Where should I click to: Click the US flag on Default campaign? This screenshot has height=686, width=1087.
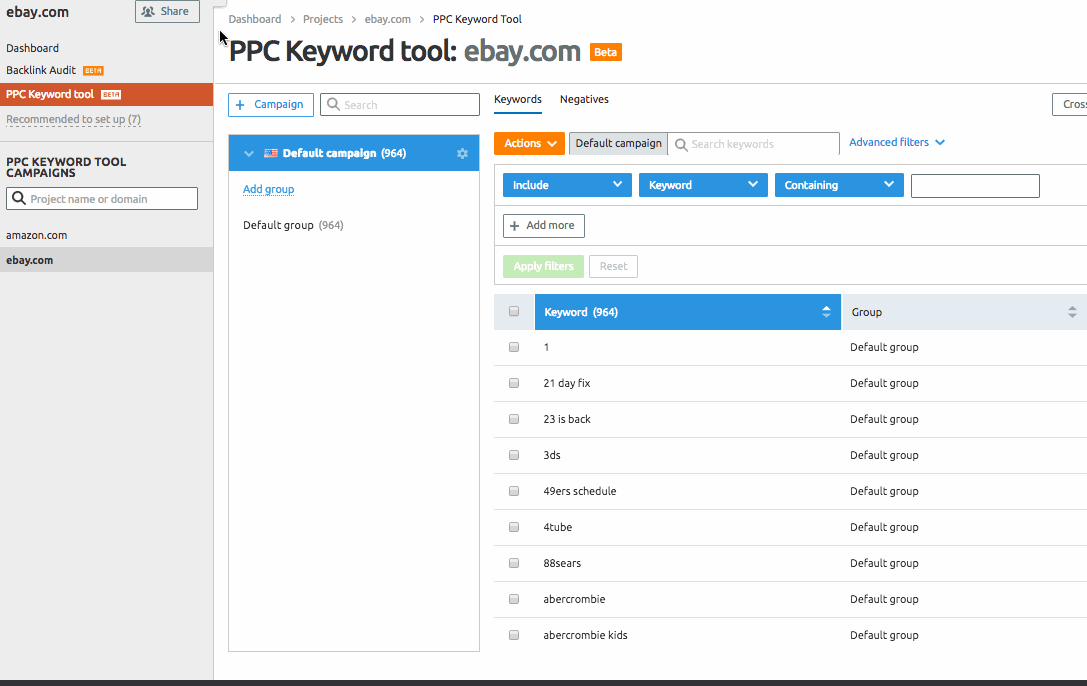[271, 153]
